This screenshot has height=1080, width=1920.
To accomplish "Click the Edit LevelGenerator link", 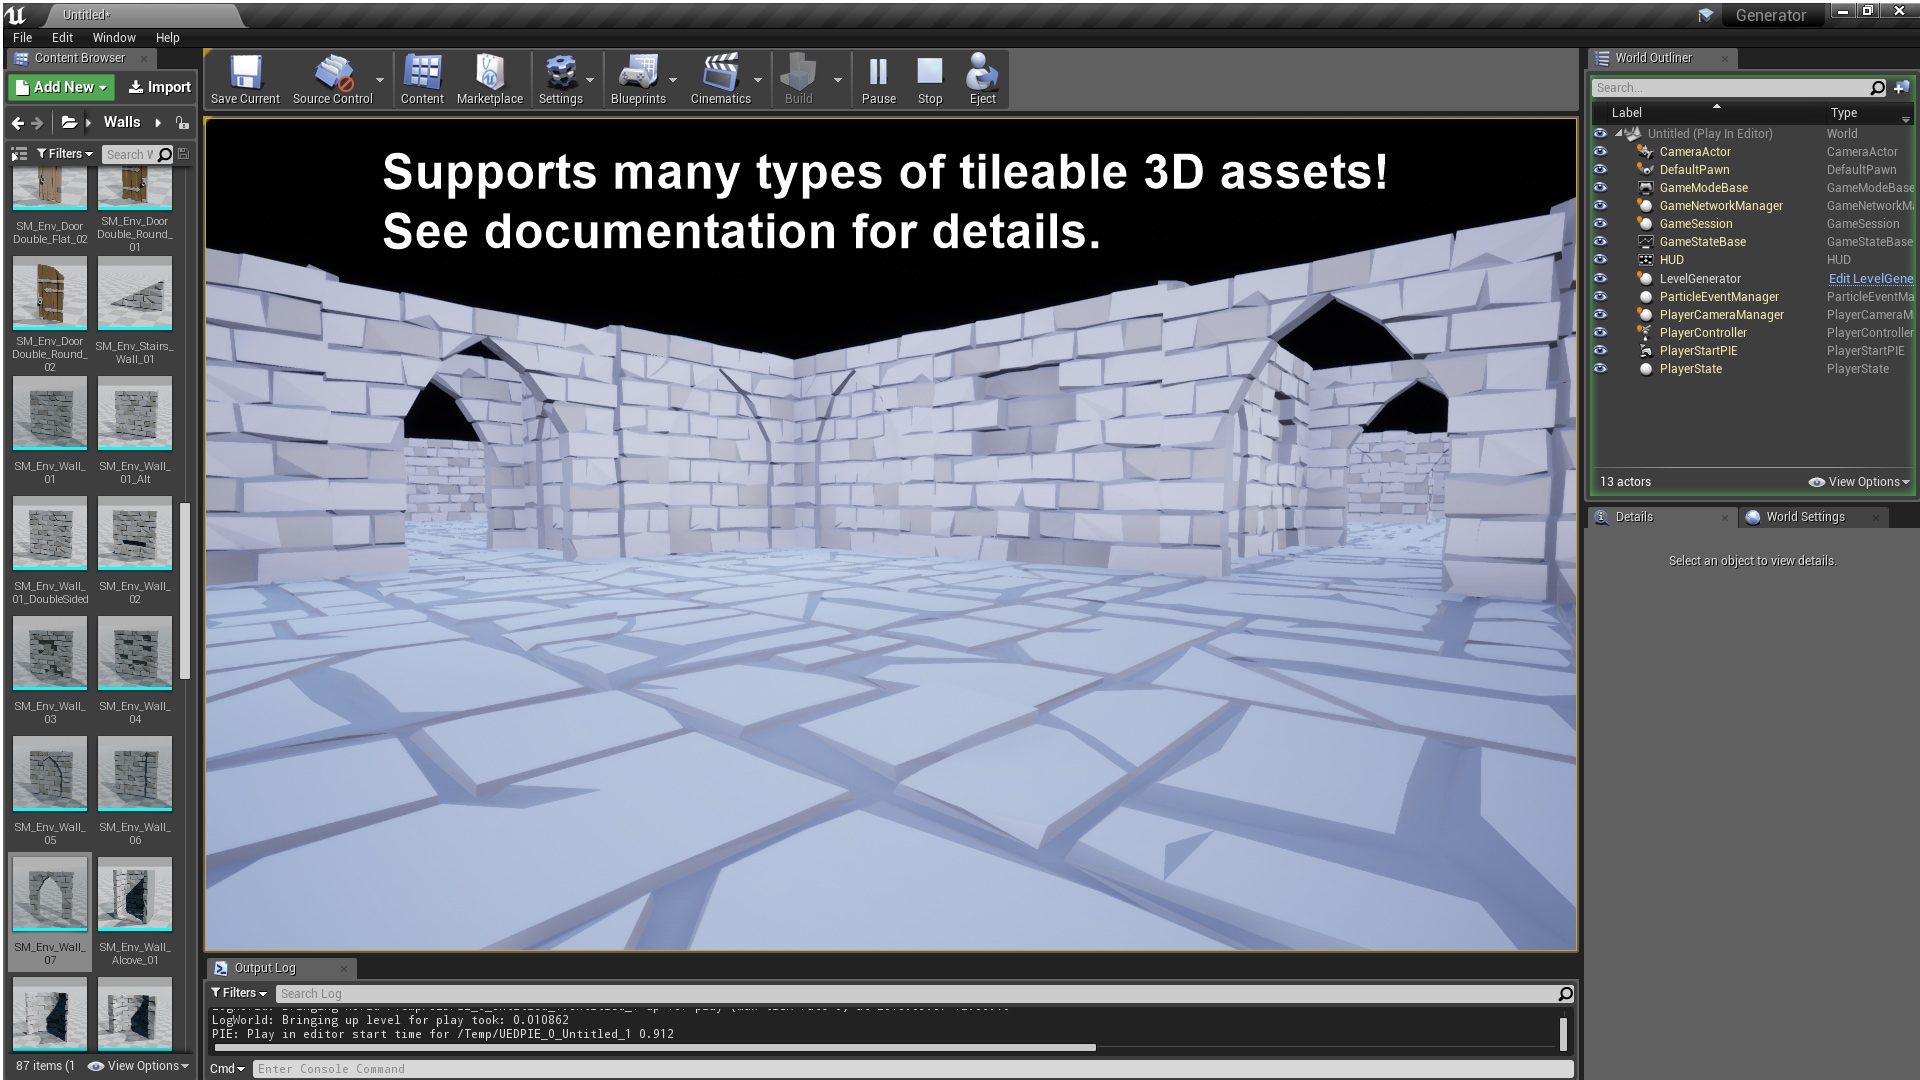I will 1869,278.
